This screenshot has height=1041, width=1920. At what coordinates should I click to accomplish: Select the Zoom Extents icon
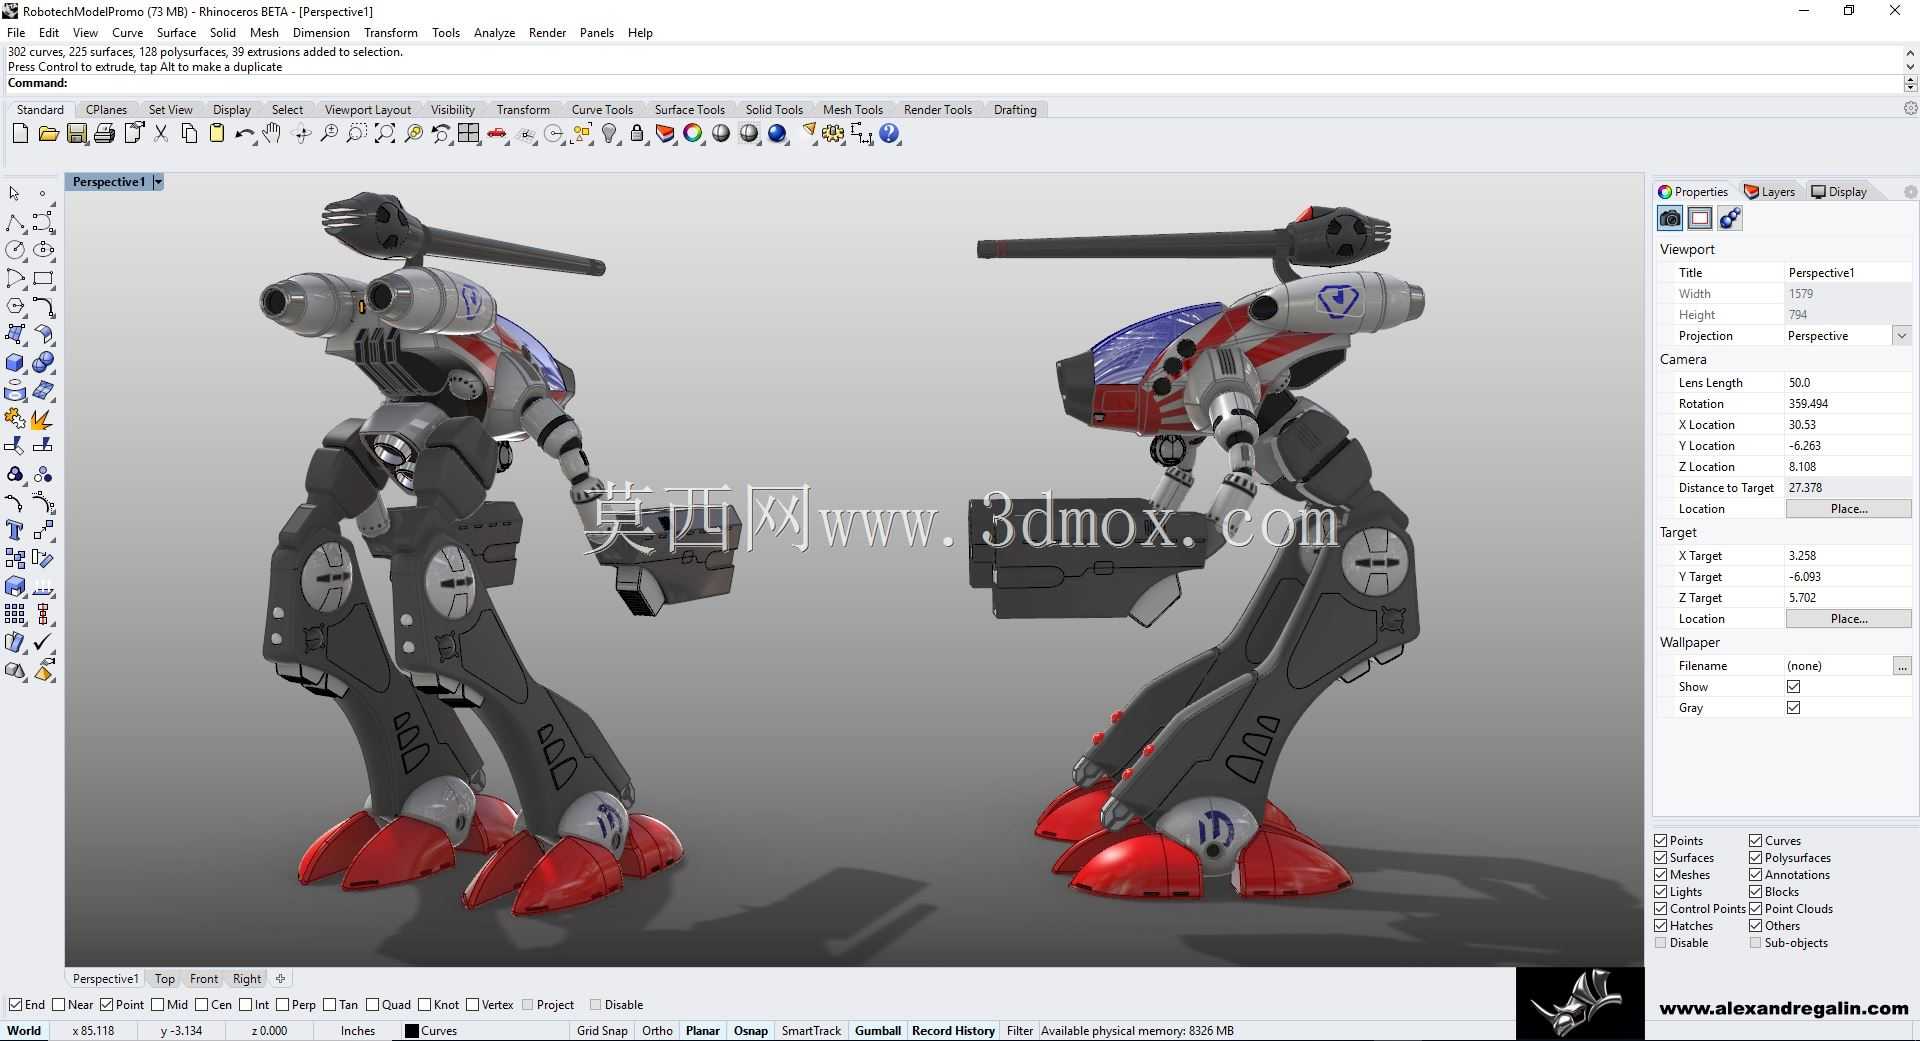coord(385,133)
